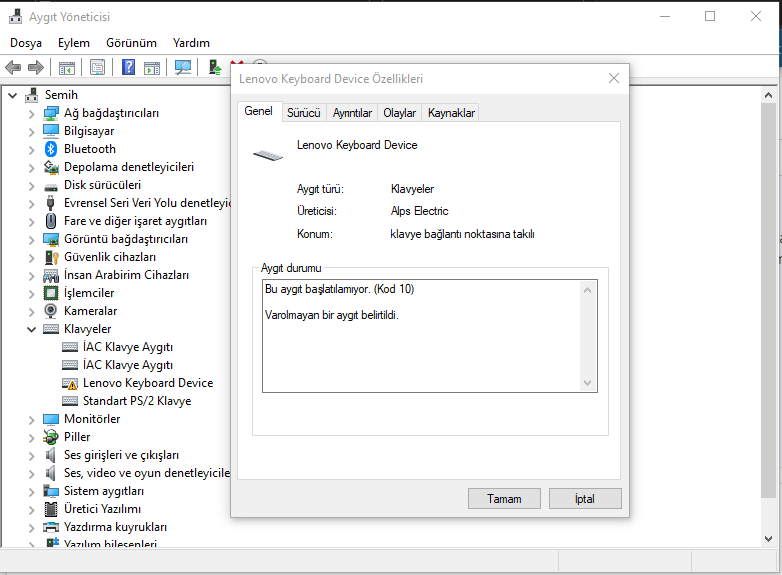Click Scan for hardware changes icon
Image resolution: width=782 pixels, height=575 pixels.
tap(183, 67)
